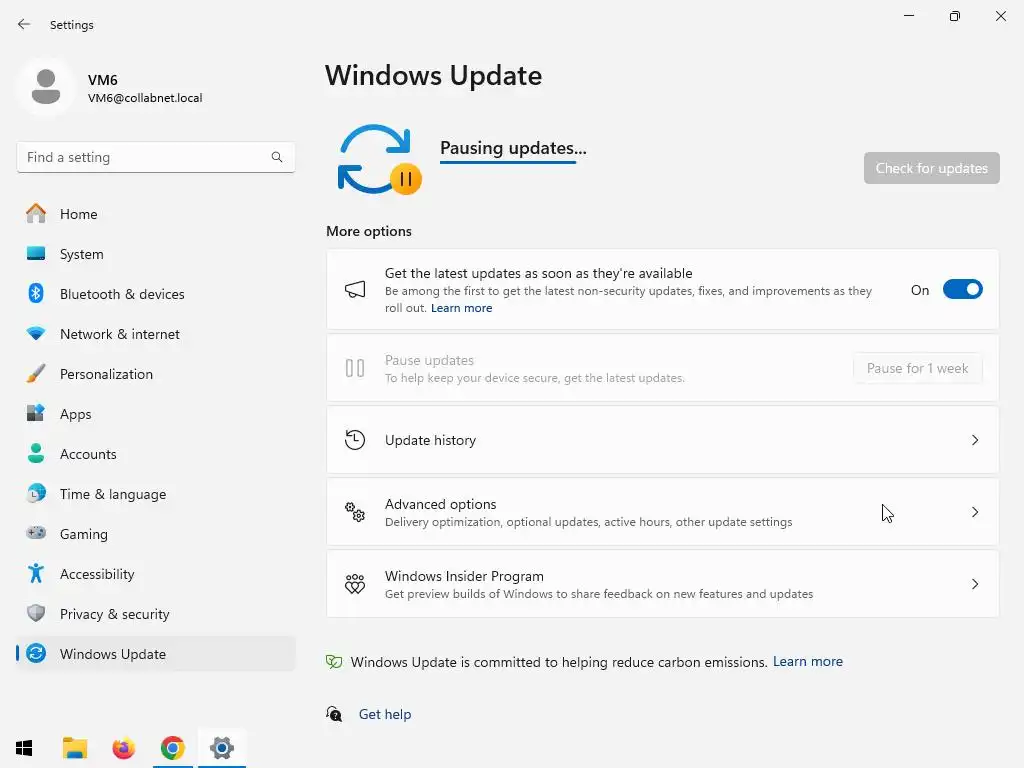The width and height of the screenshot is (1024, 768).
Task: Click the Pausing updates progress bar
Action: pyautogui.click(x=508, y=162)
